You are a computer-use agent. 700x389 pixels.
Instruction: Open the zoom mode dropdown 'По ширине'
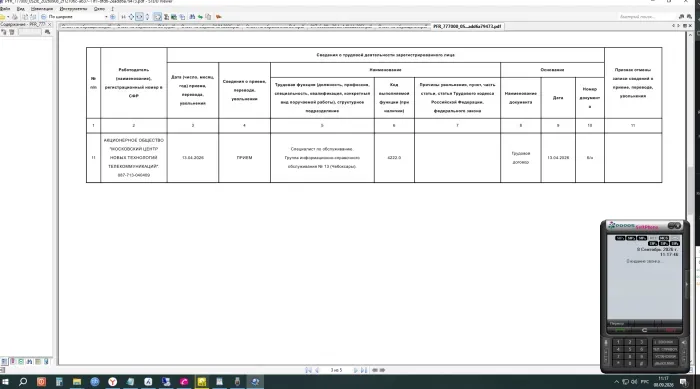point(78,17)
